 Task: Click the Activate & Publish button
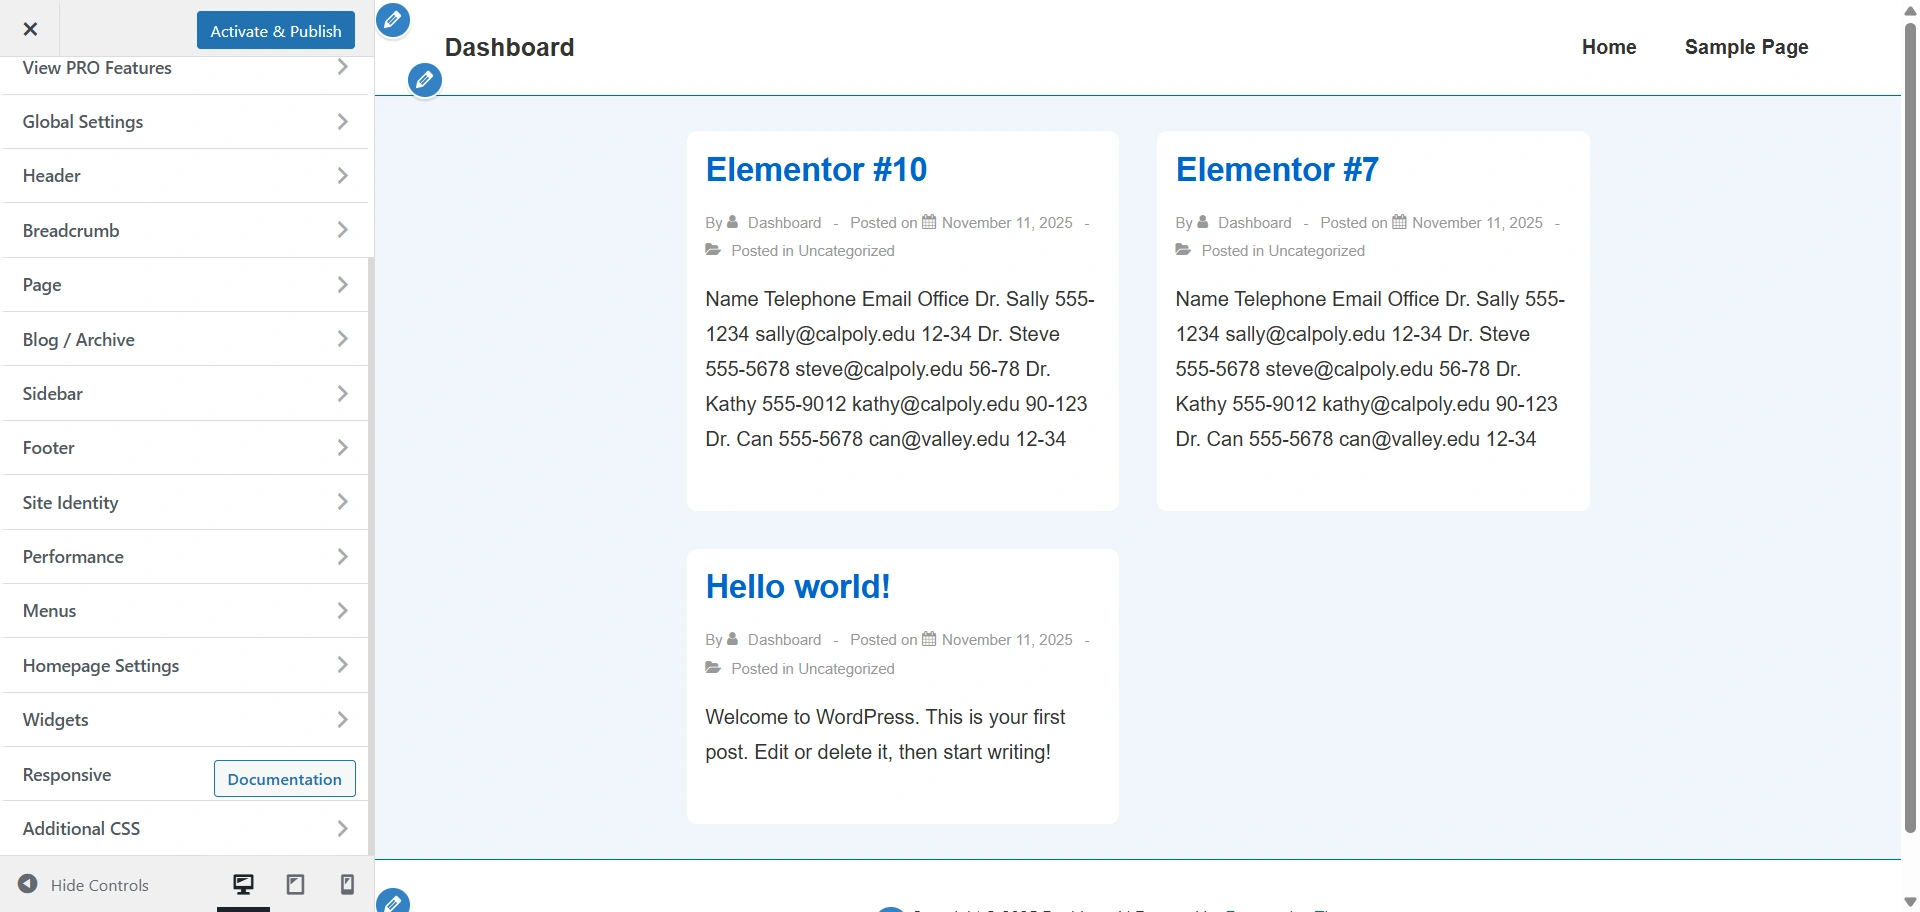pos(276,31)
